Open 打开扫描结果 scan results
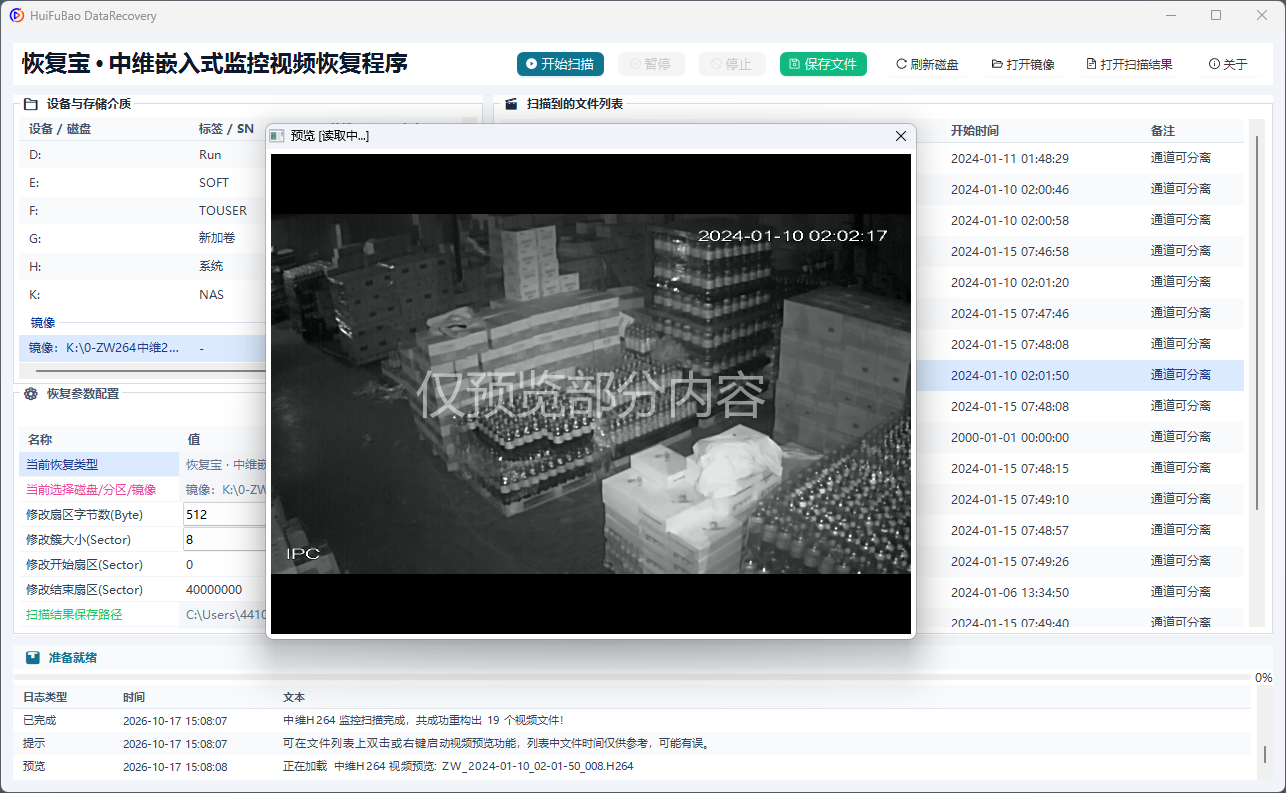This screenshot has height=793, width=1286. tap(1129, 64)
